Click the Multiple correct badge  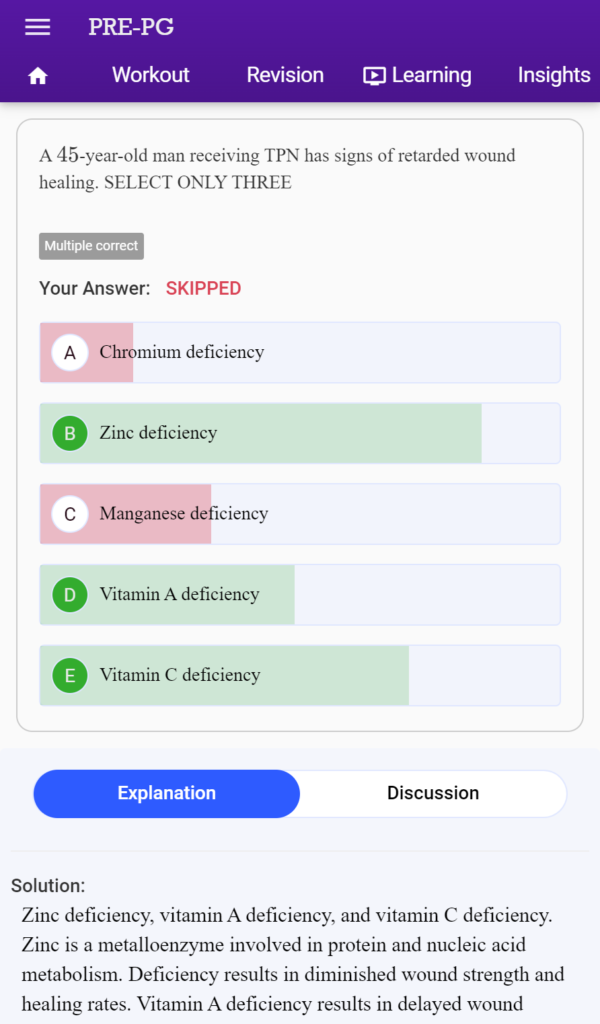[x=91, y=246]
